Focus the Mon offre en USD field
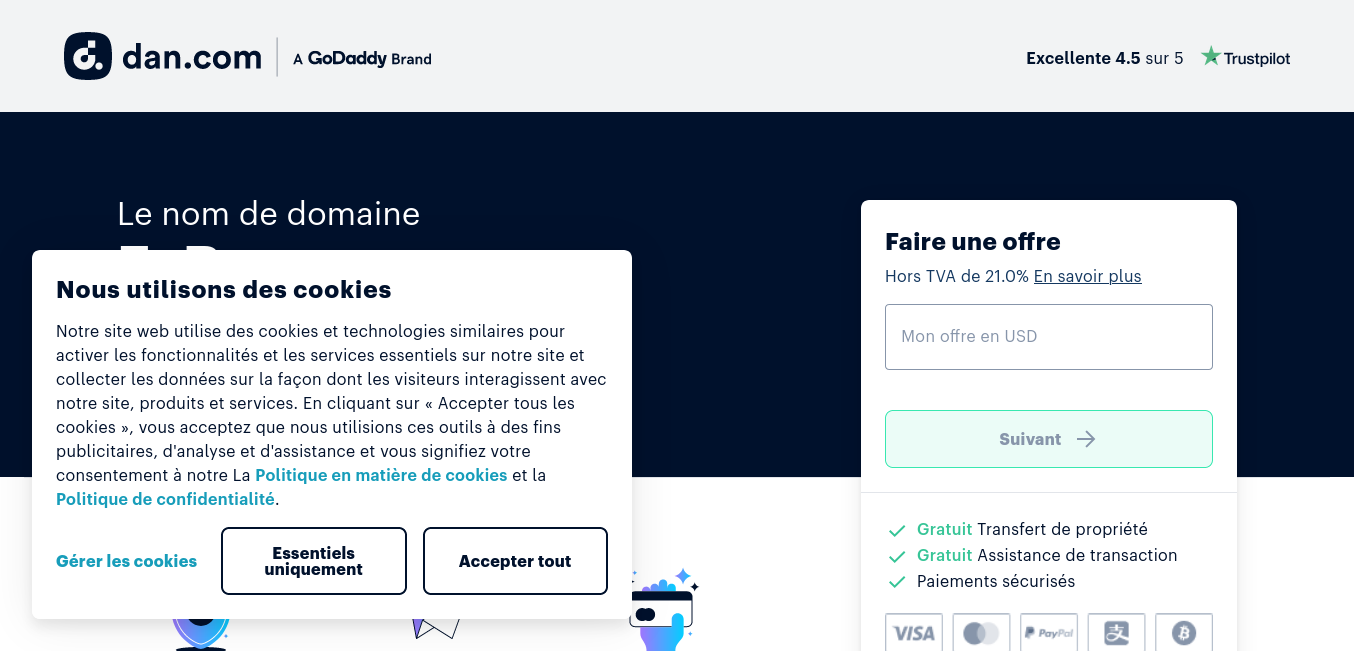This screenshot has width=1366, height=651. point(1049,337)
